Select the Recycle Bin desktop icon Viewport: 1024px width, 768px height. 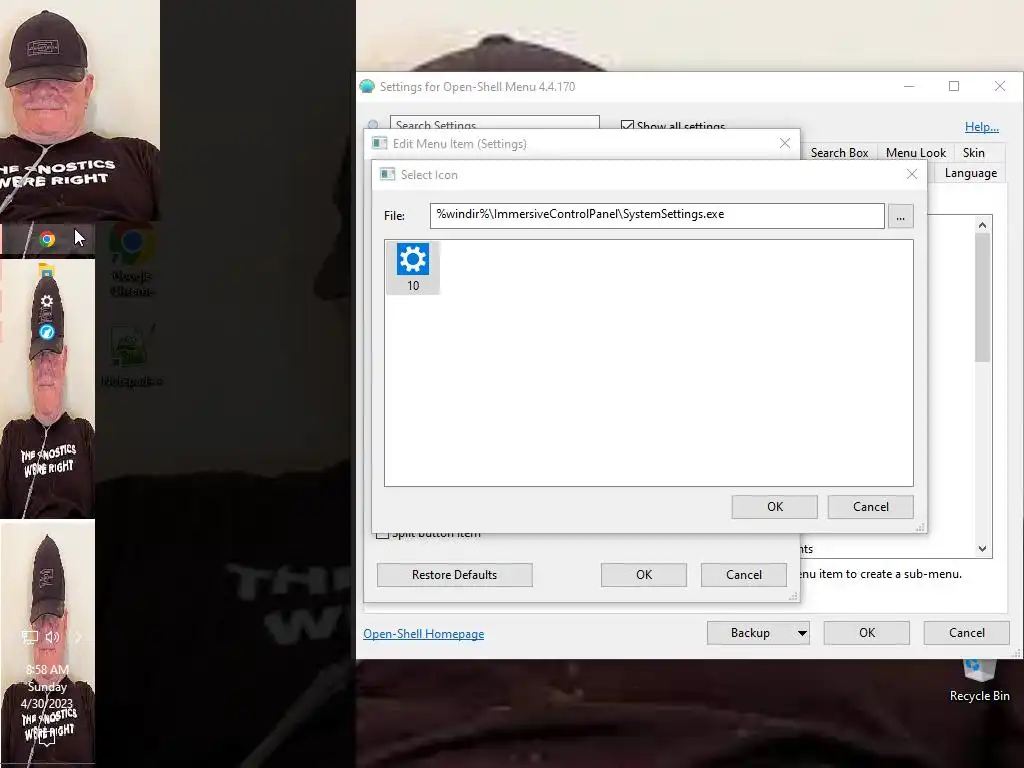pyautogui.click(x=979, y=680)
